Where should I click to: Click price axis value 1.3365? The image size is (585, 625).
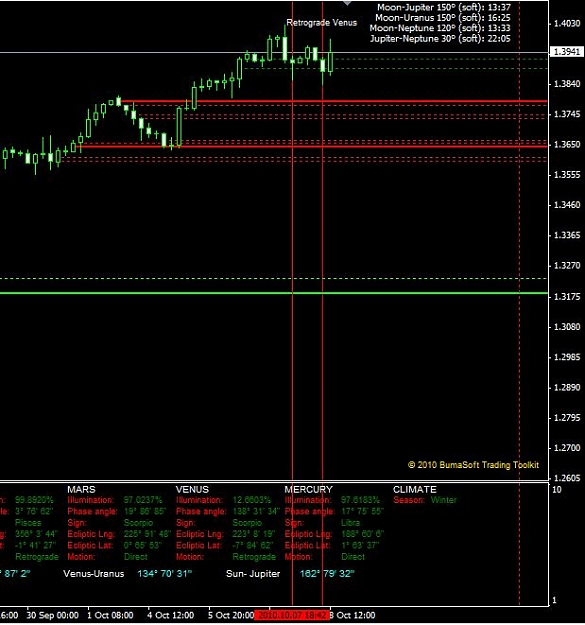click(567, 235)
